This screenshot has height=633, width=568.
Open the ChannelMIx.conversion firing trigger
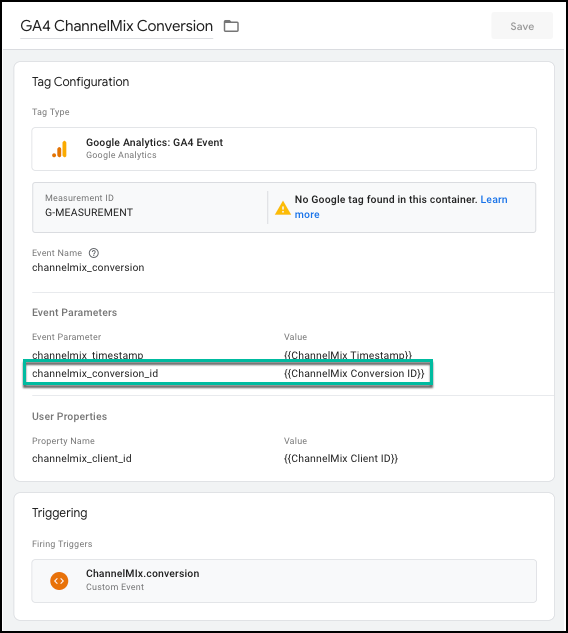tap(284, 581)
